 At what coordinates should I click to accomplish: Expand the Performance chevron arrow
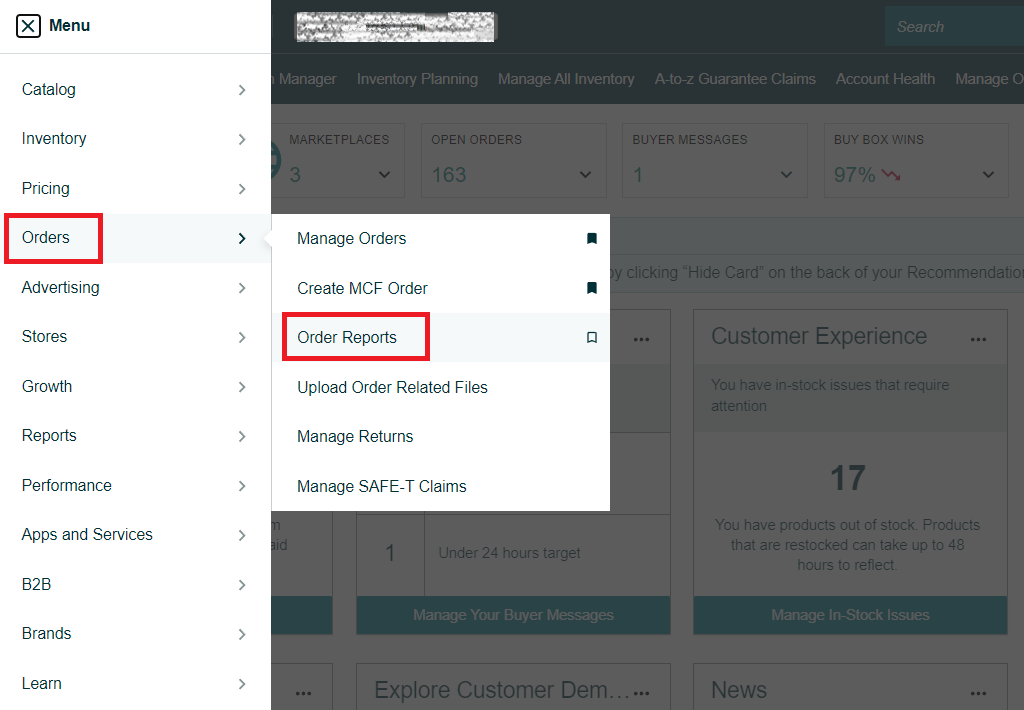[242, 486]
